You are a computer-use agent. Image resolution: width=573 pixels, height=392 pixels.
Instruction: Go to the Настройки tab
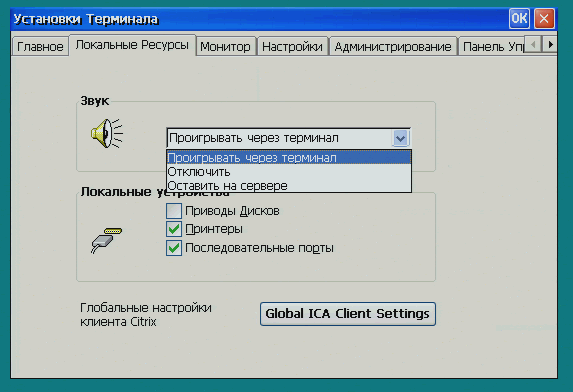pyautogui.click(x=292, y=46)
